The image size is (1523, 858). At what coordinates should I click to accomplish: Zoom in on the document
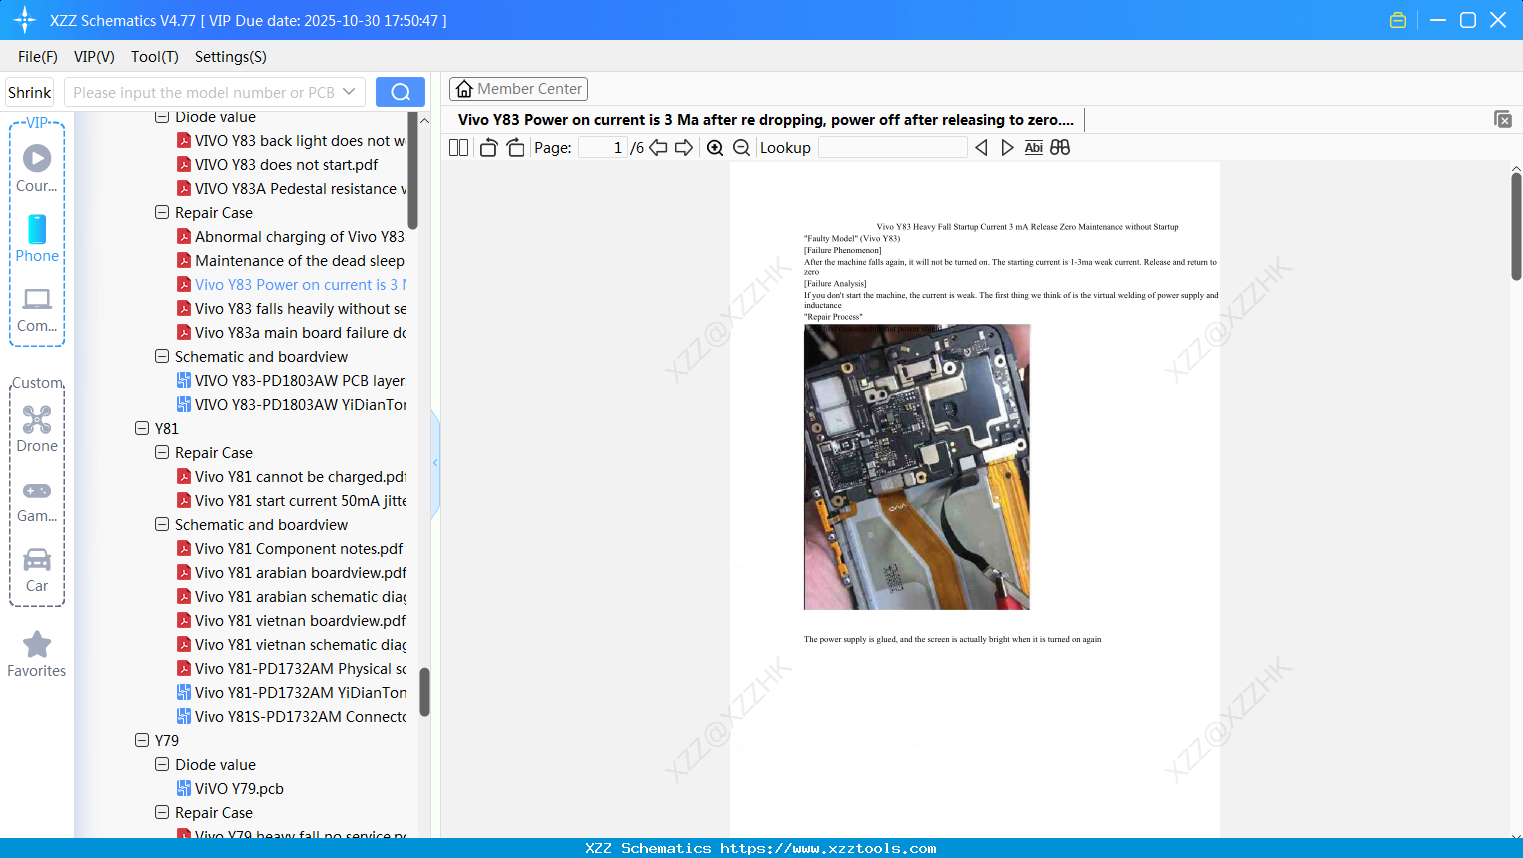pos(715,148)
